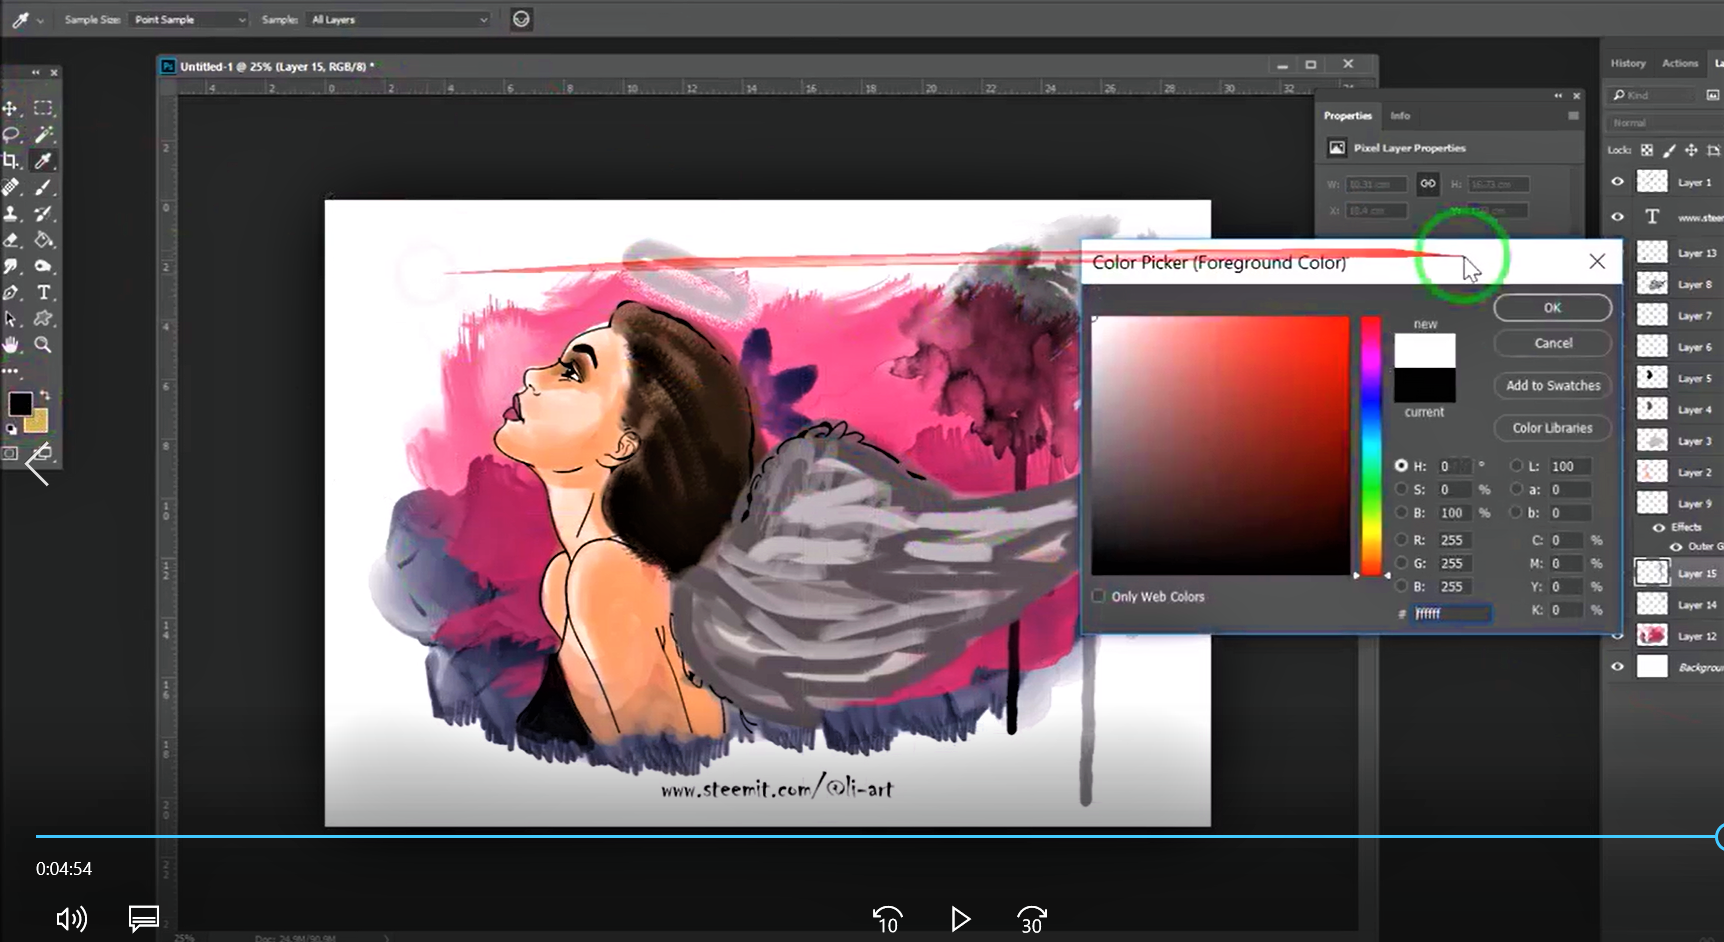The width and height of the screenshot is (1724, 942).
Task: Select the Lasso tool
Action: pos(10,134)
